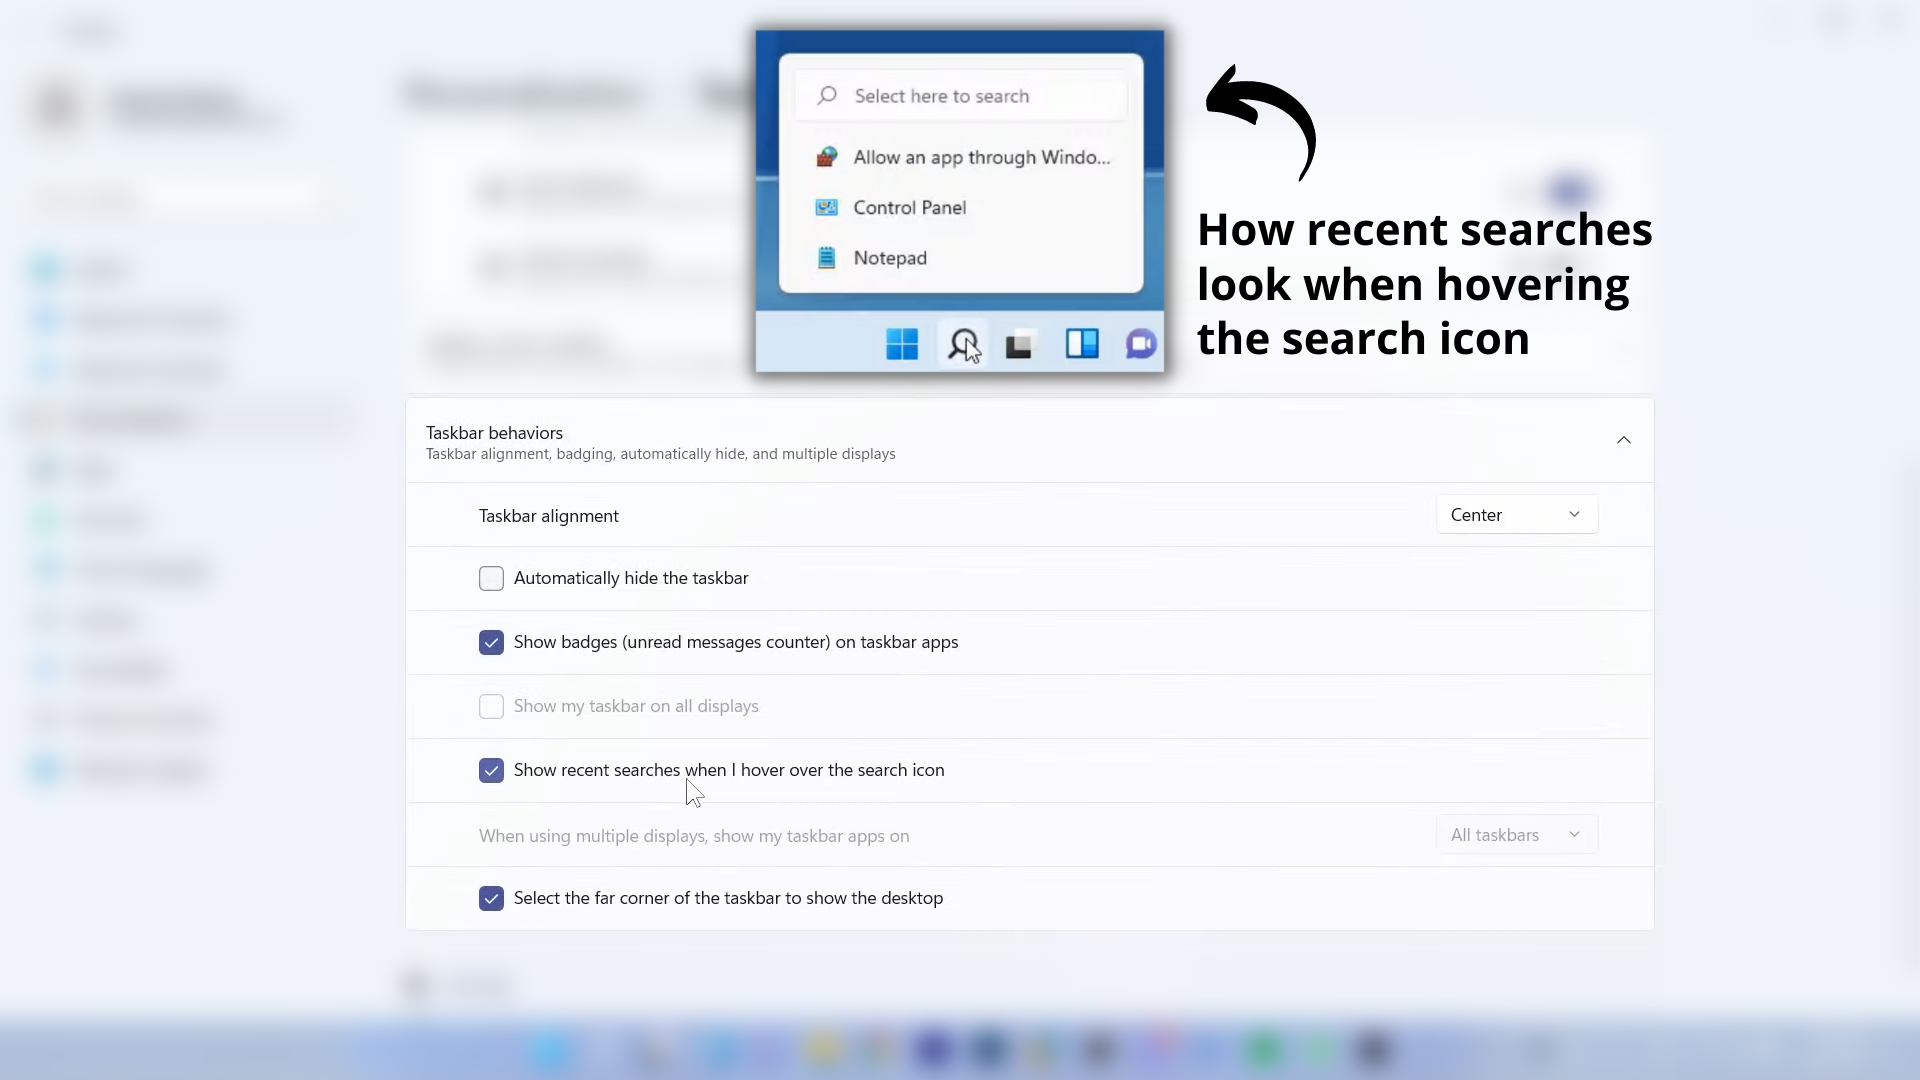Click the Control Panel icon in list
This screenshot has height=1080, width=1920.
(826, 208)
